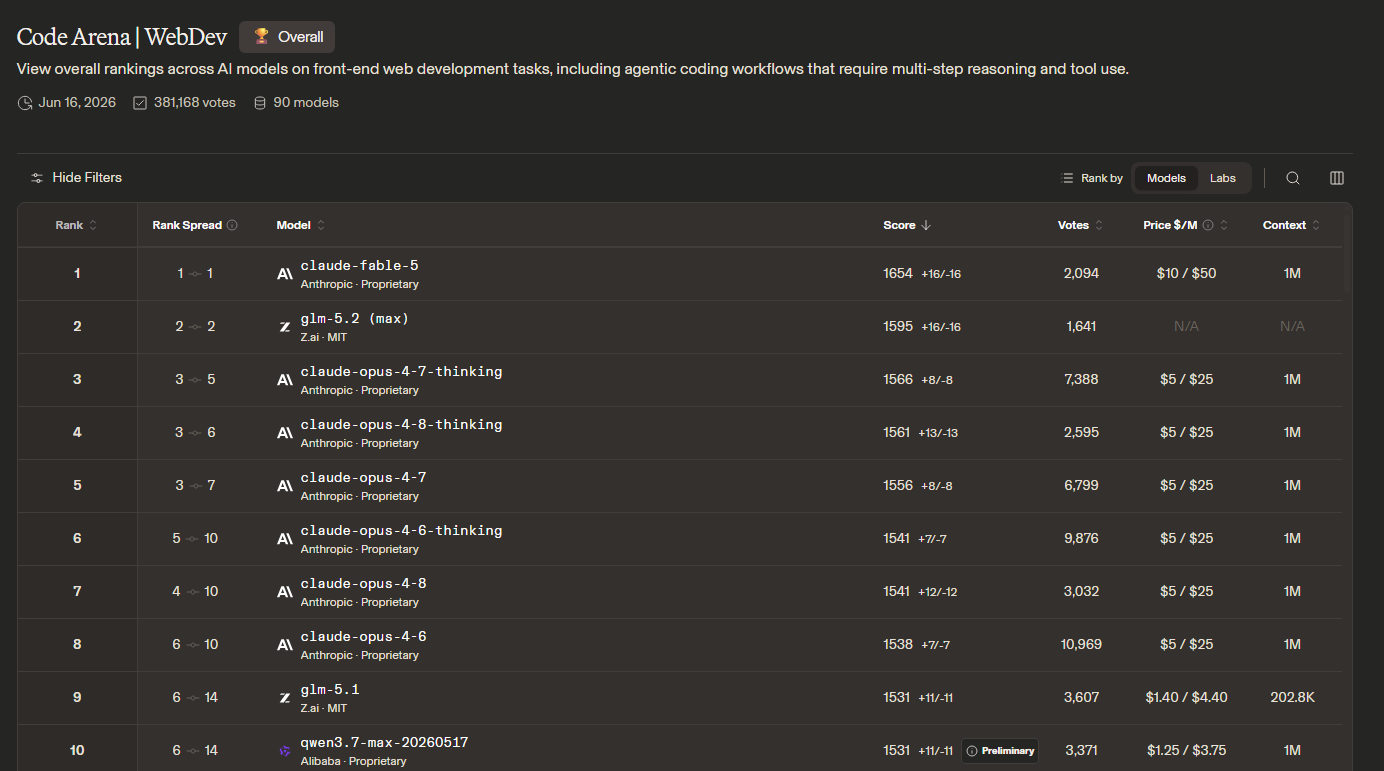Click the Z.ai · MIT label under glm-5.1
This screenshot has width=1384, height=771.
(324, 709)
